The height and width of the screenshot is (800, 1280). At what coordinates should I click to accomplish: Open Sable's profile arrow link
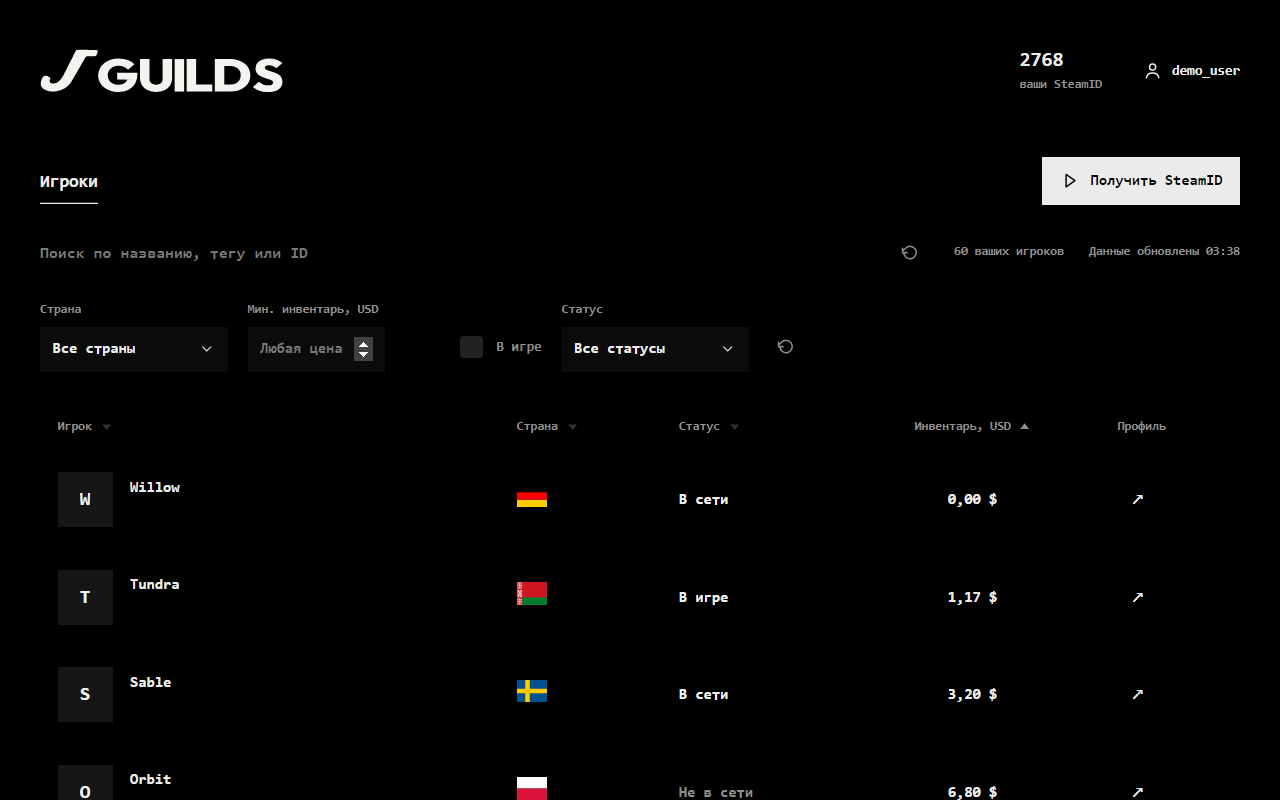pos(1137,694)
